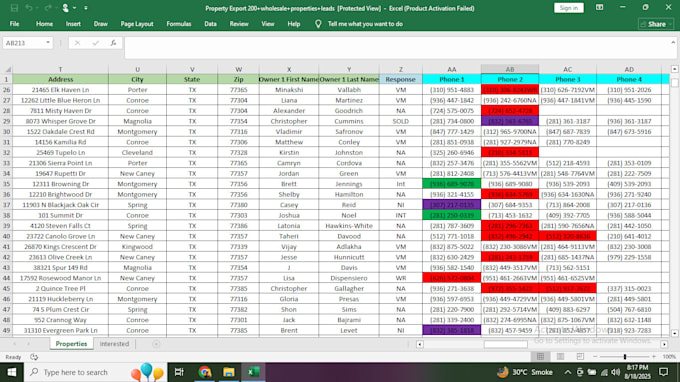Open the Formulas tab

pyautogui.click(x=179, y=24)
